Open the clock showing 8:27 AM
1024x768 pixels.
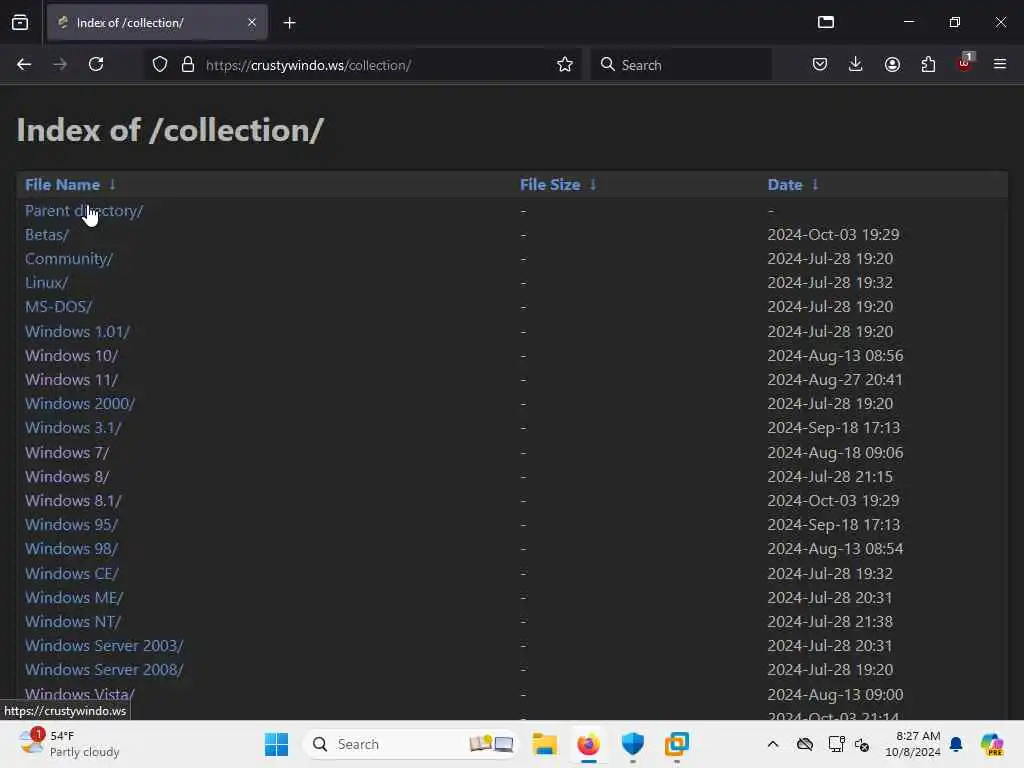tap(913, 744)
